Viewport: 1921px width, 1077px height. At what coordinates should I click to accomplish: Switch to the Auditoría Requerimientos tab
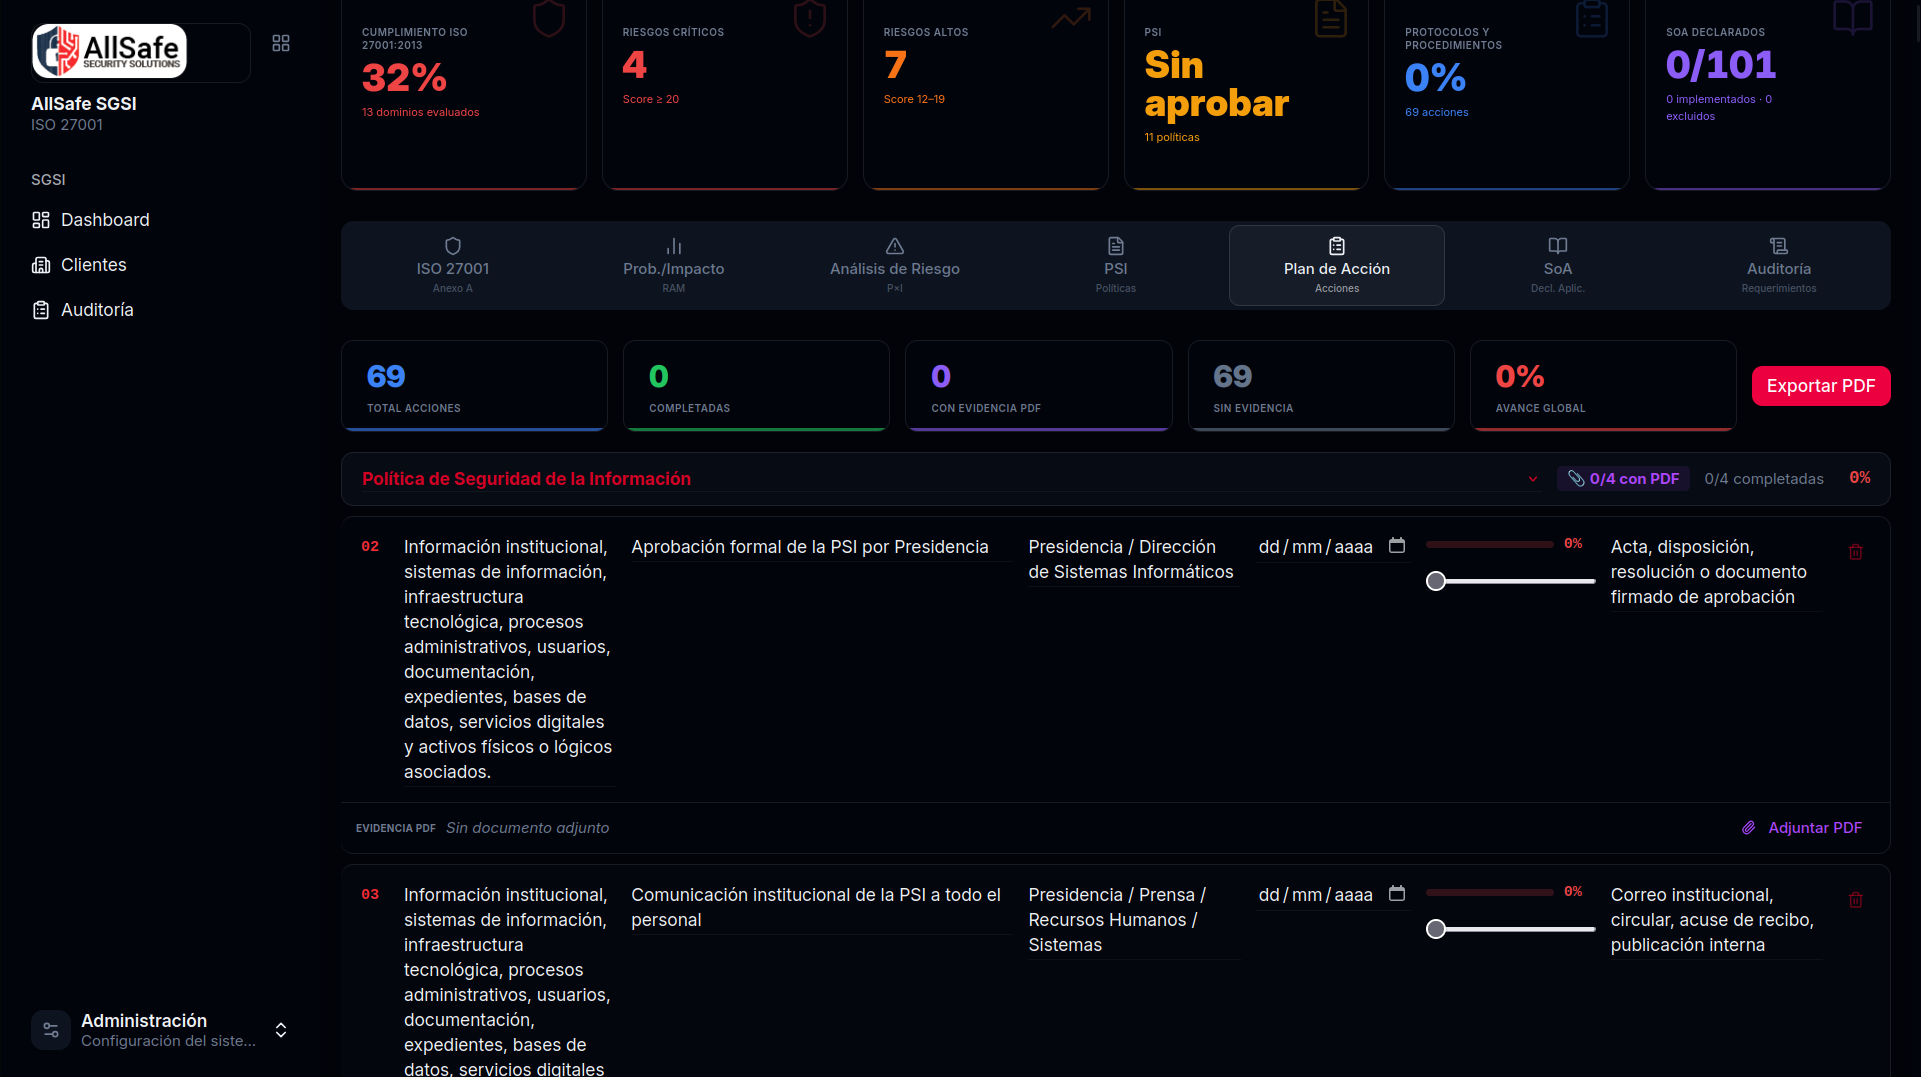click(1779, 266)
